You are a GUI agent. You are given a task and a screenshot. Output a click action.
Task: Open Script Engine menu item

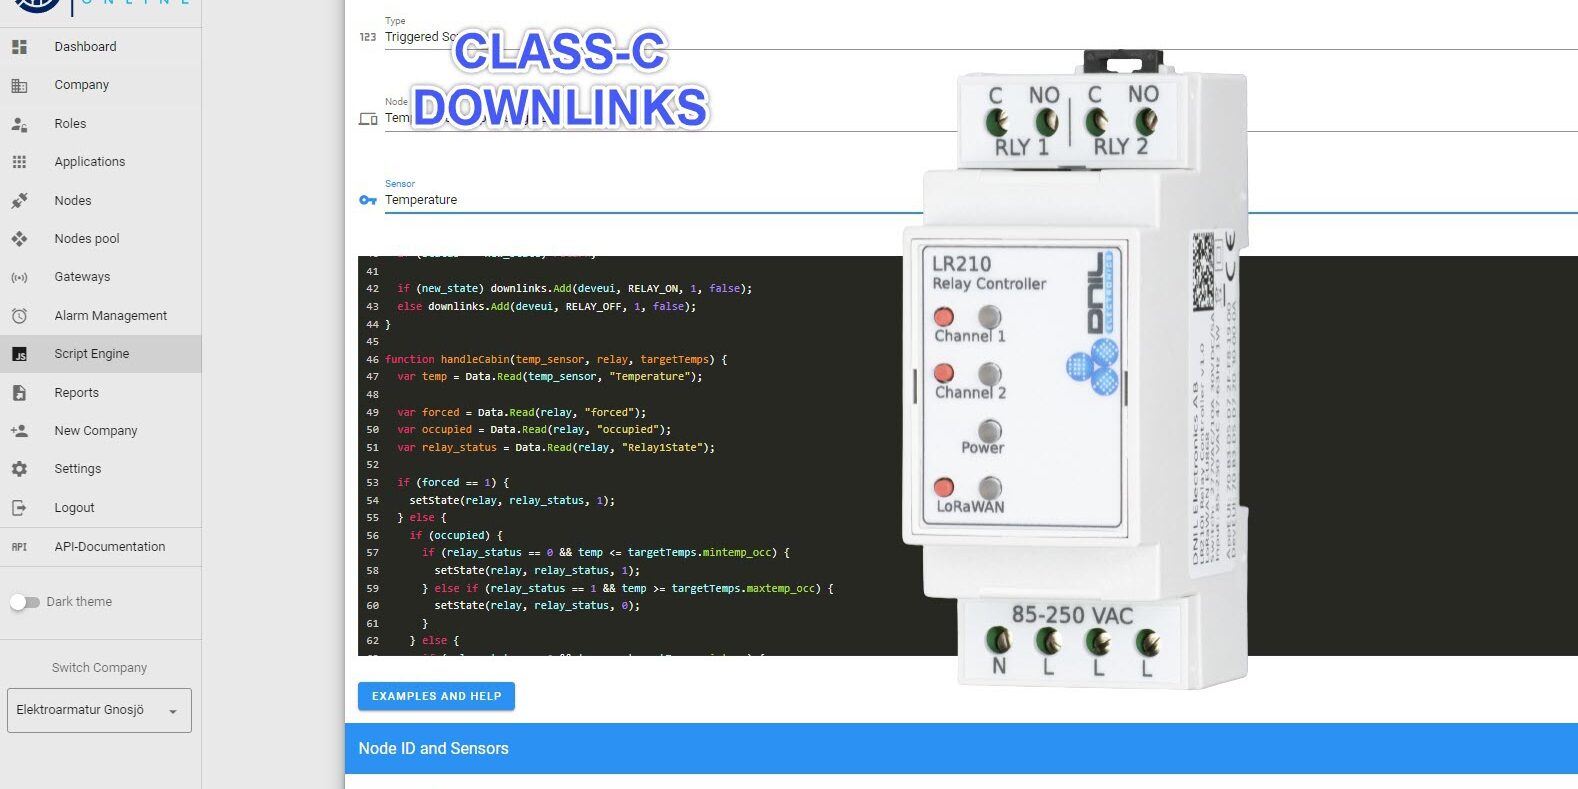click(92, 354)
